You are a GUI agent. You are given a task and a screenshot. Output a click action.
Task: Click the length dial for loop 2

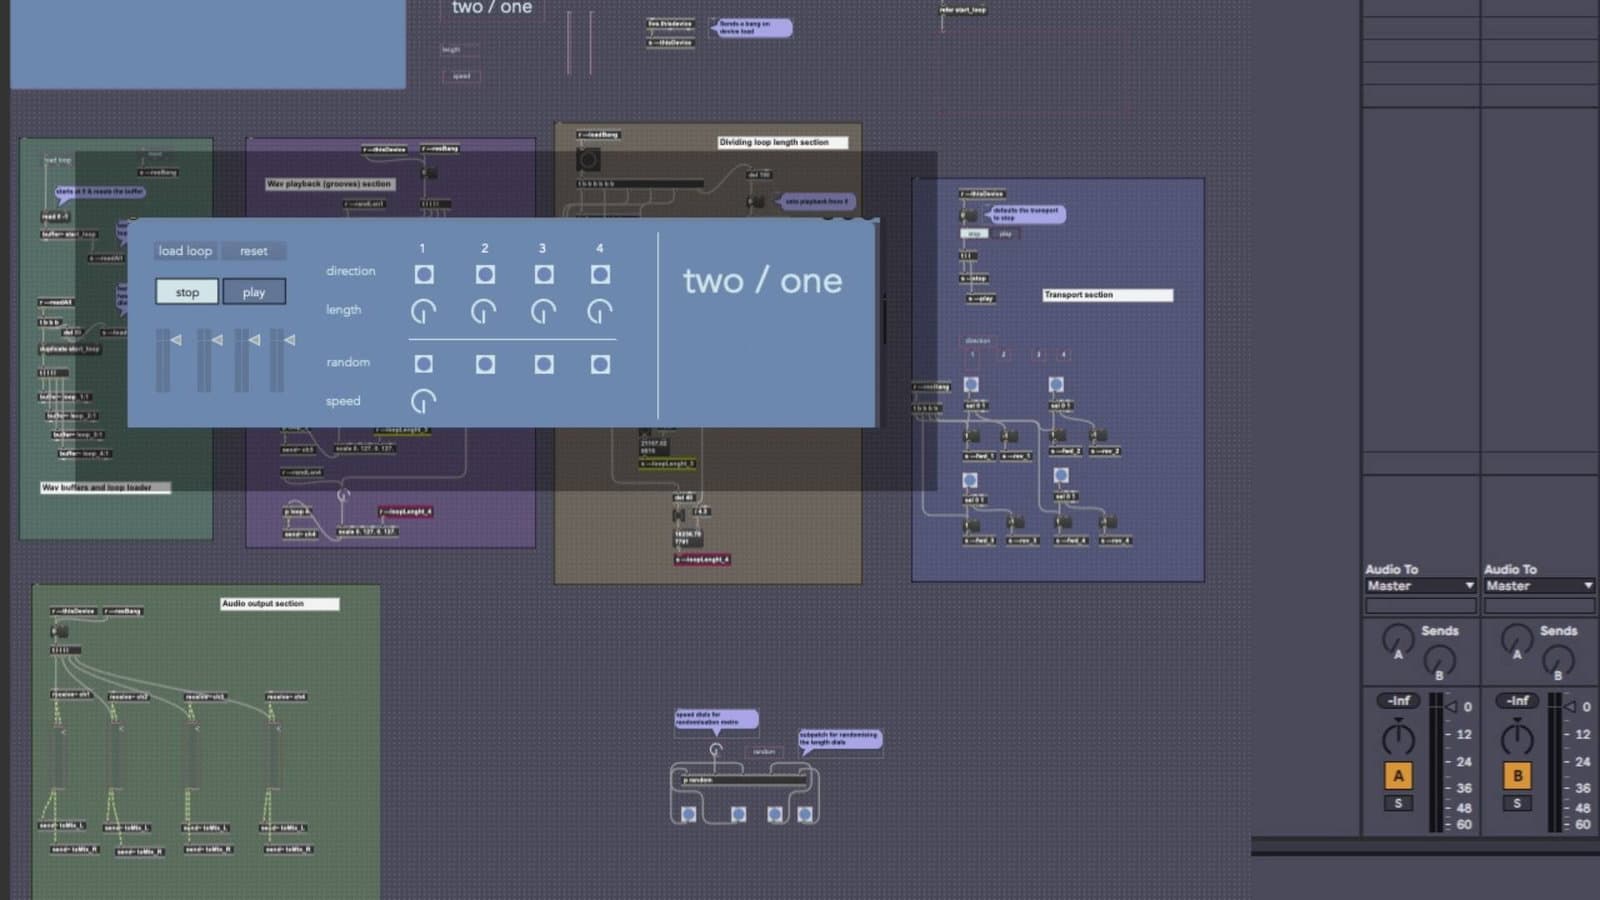484,312
